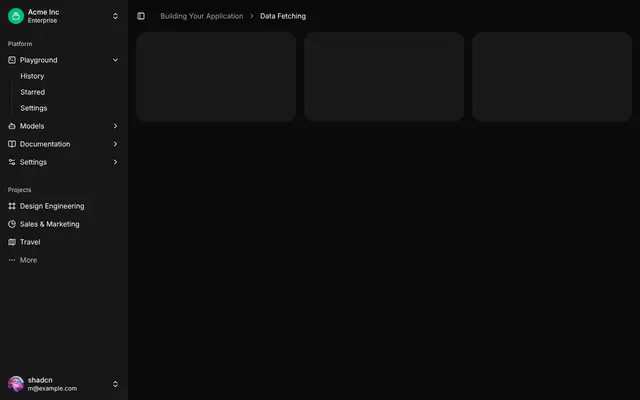Select the platform Settings menu label
Viewport: 640px width, 400px height.
(x=33, y=162)
